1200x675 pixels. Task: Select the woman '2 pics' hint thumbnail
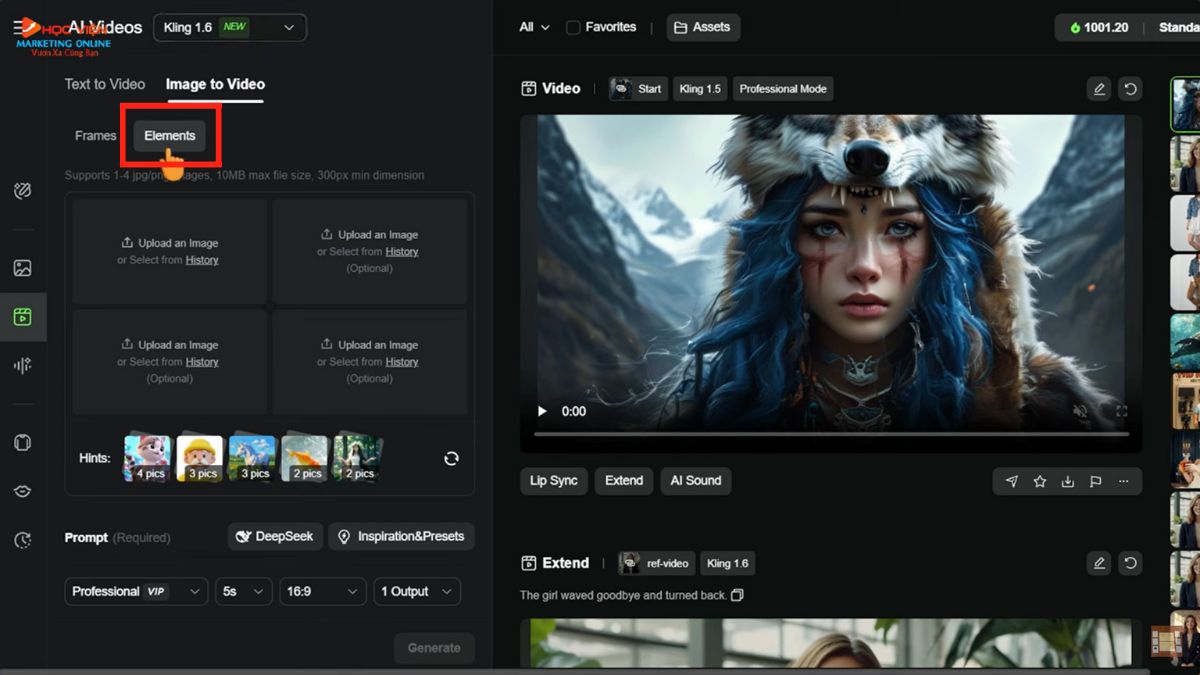pyautogui.click(x=357, y=458)
